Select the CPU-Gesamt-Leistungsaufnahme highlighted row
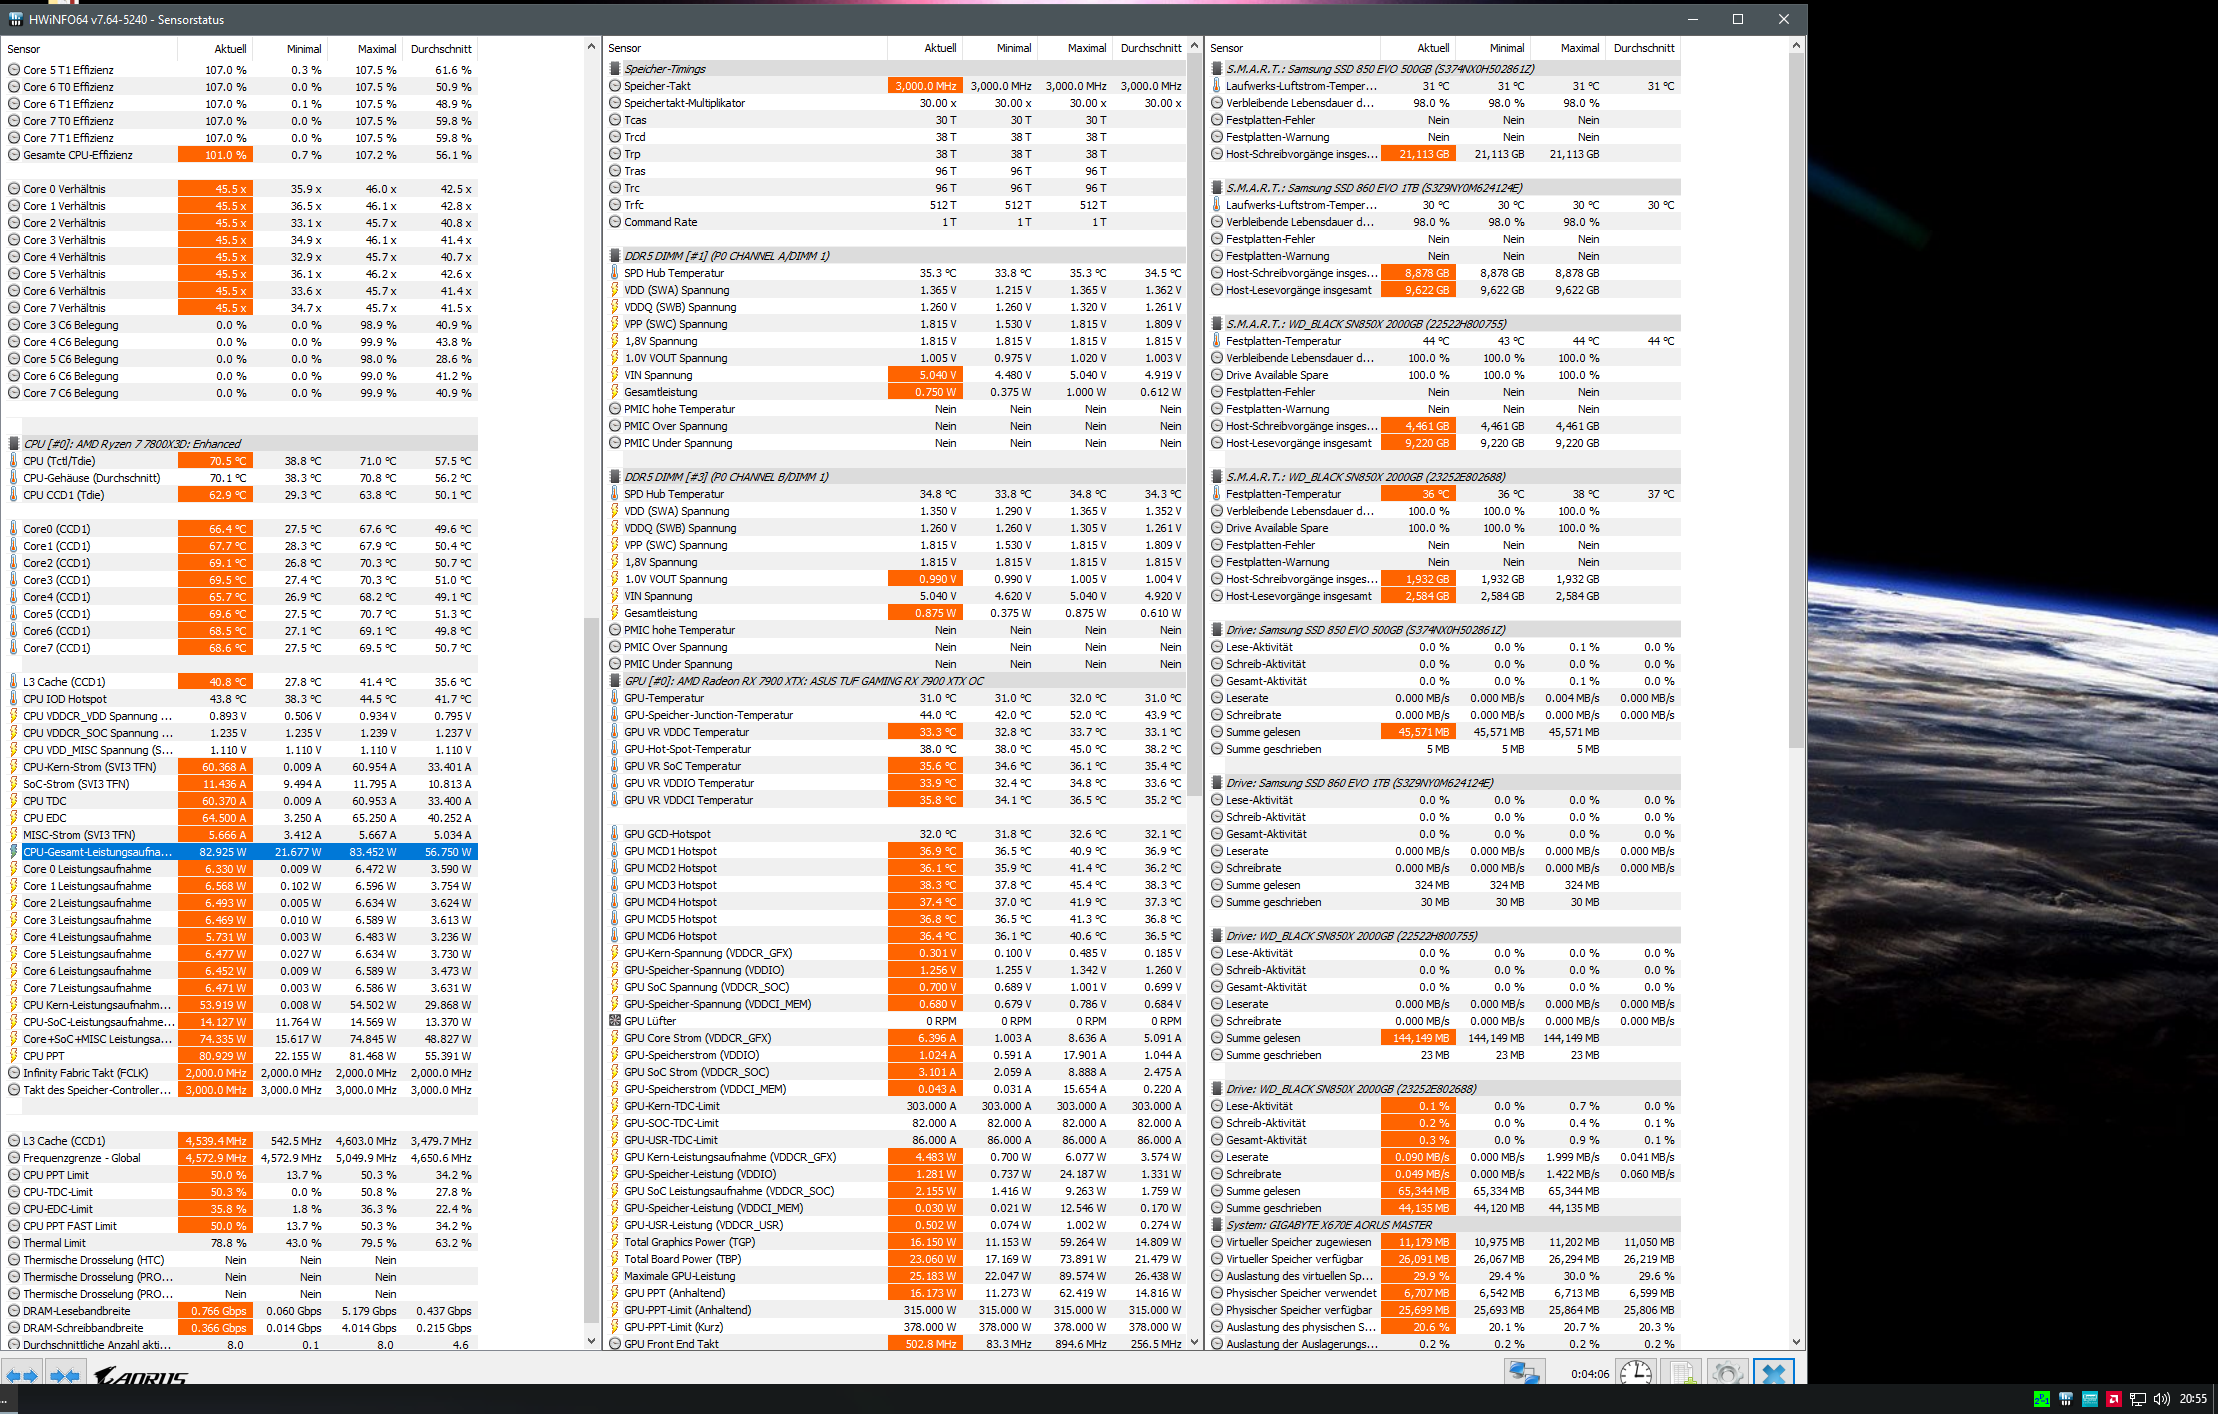This screenshot has width=2218, height=1414. click(97, 852)
